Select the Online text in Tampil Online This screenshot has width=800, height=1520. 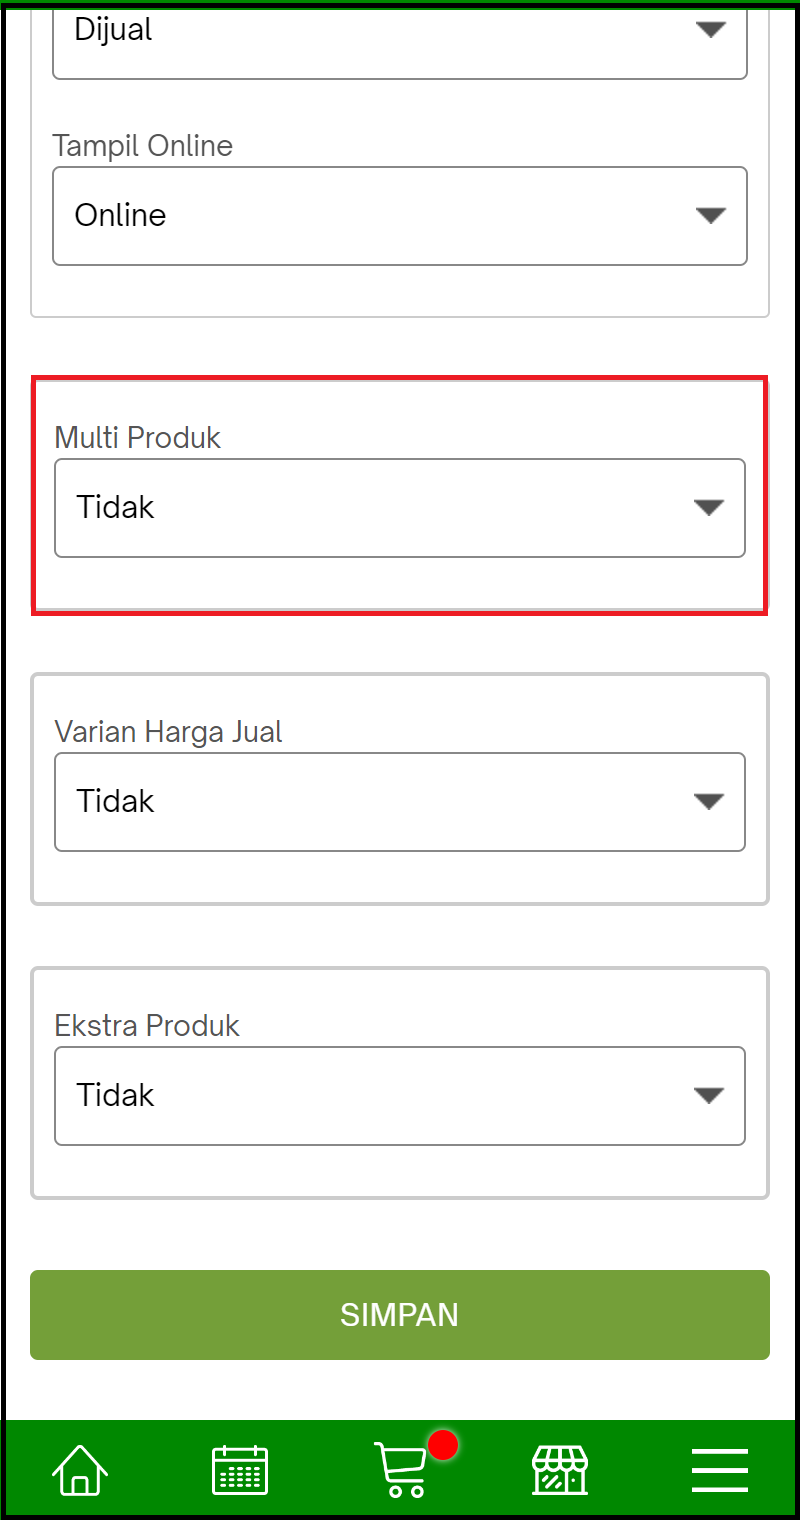(x=120, y=215)
